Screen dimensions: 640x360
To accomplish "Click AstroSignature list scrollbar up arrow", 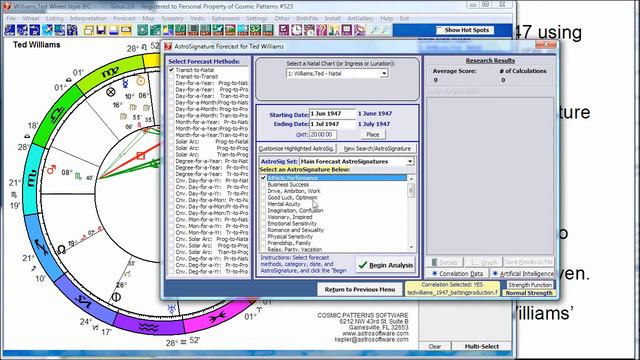I will pyautogui.click(x=411, y=179).
